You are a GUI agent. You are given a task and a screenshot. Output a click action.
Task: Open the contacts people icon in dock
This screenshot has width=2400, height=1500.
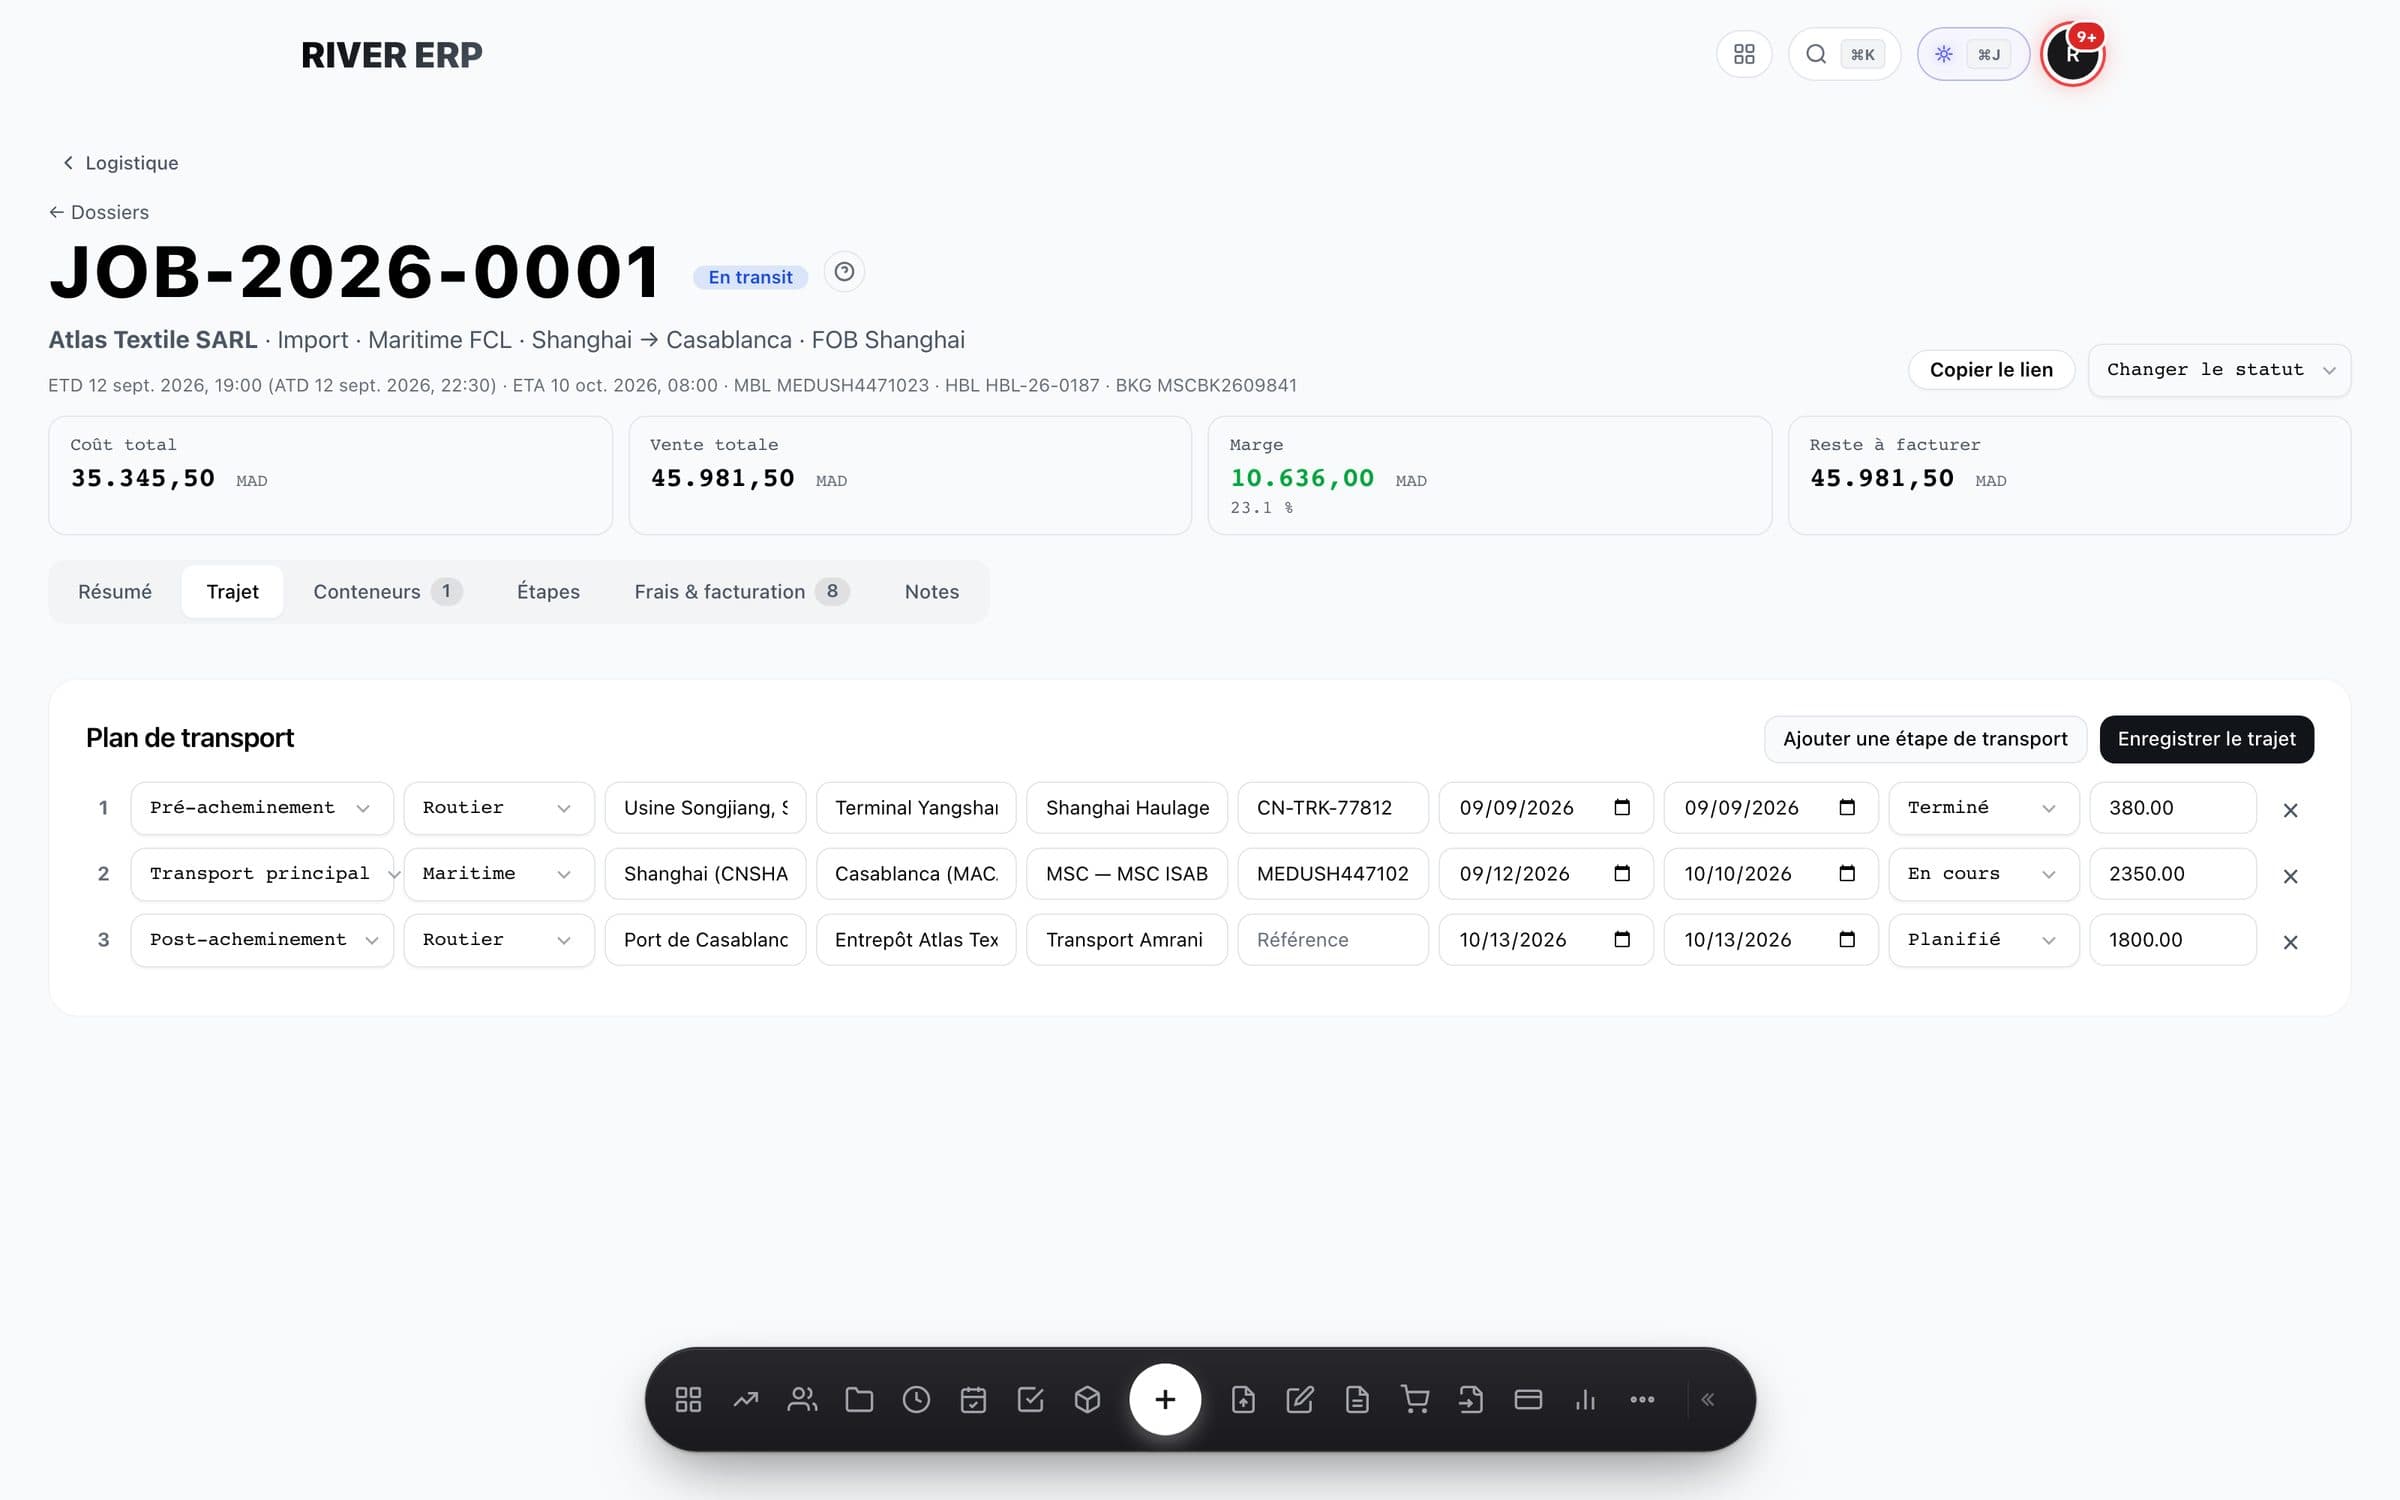tap(802, 1399)
